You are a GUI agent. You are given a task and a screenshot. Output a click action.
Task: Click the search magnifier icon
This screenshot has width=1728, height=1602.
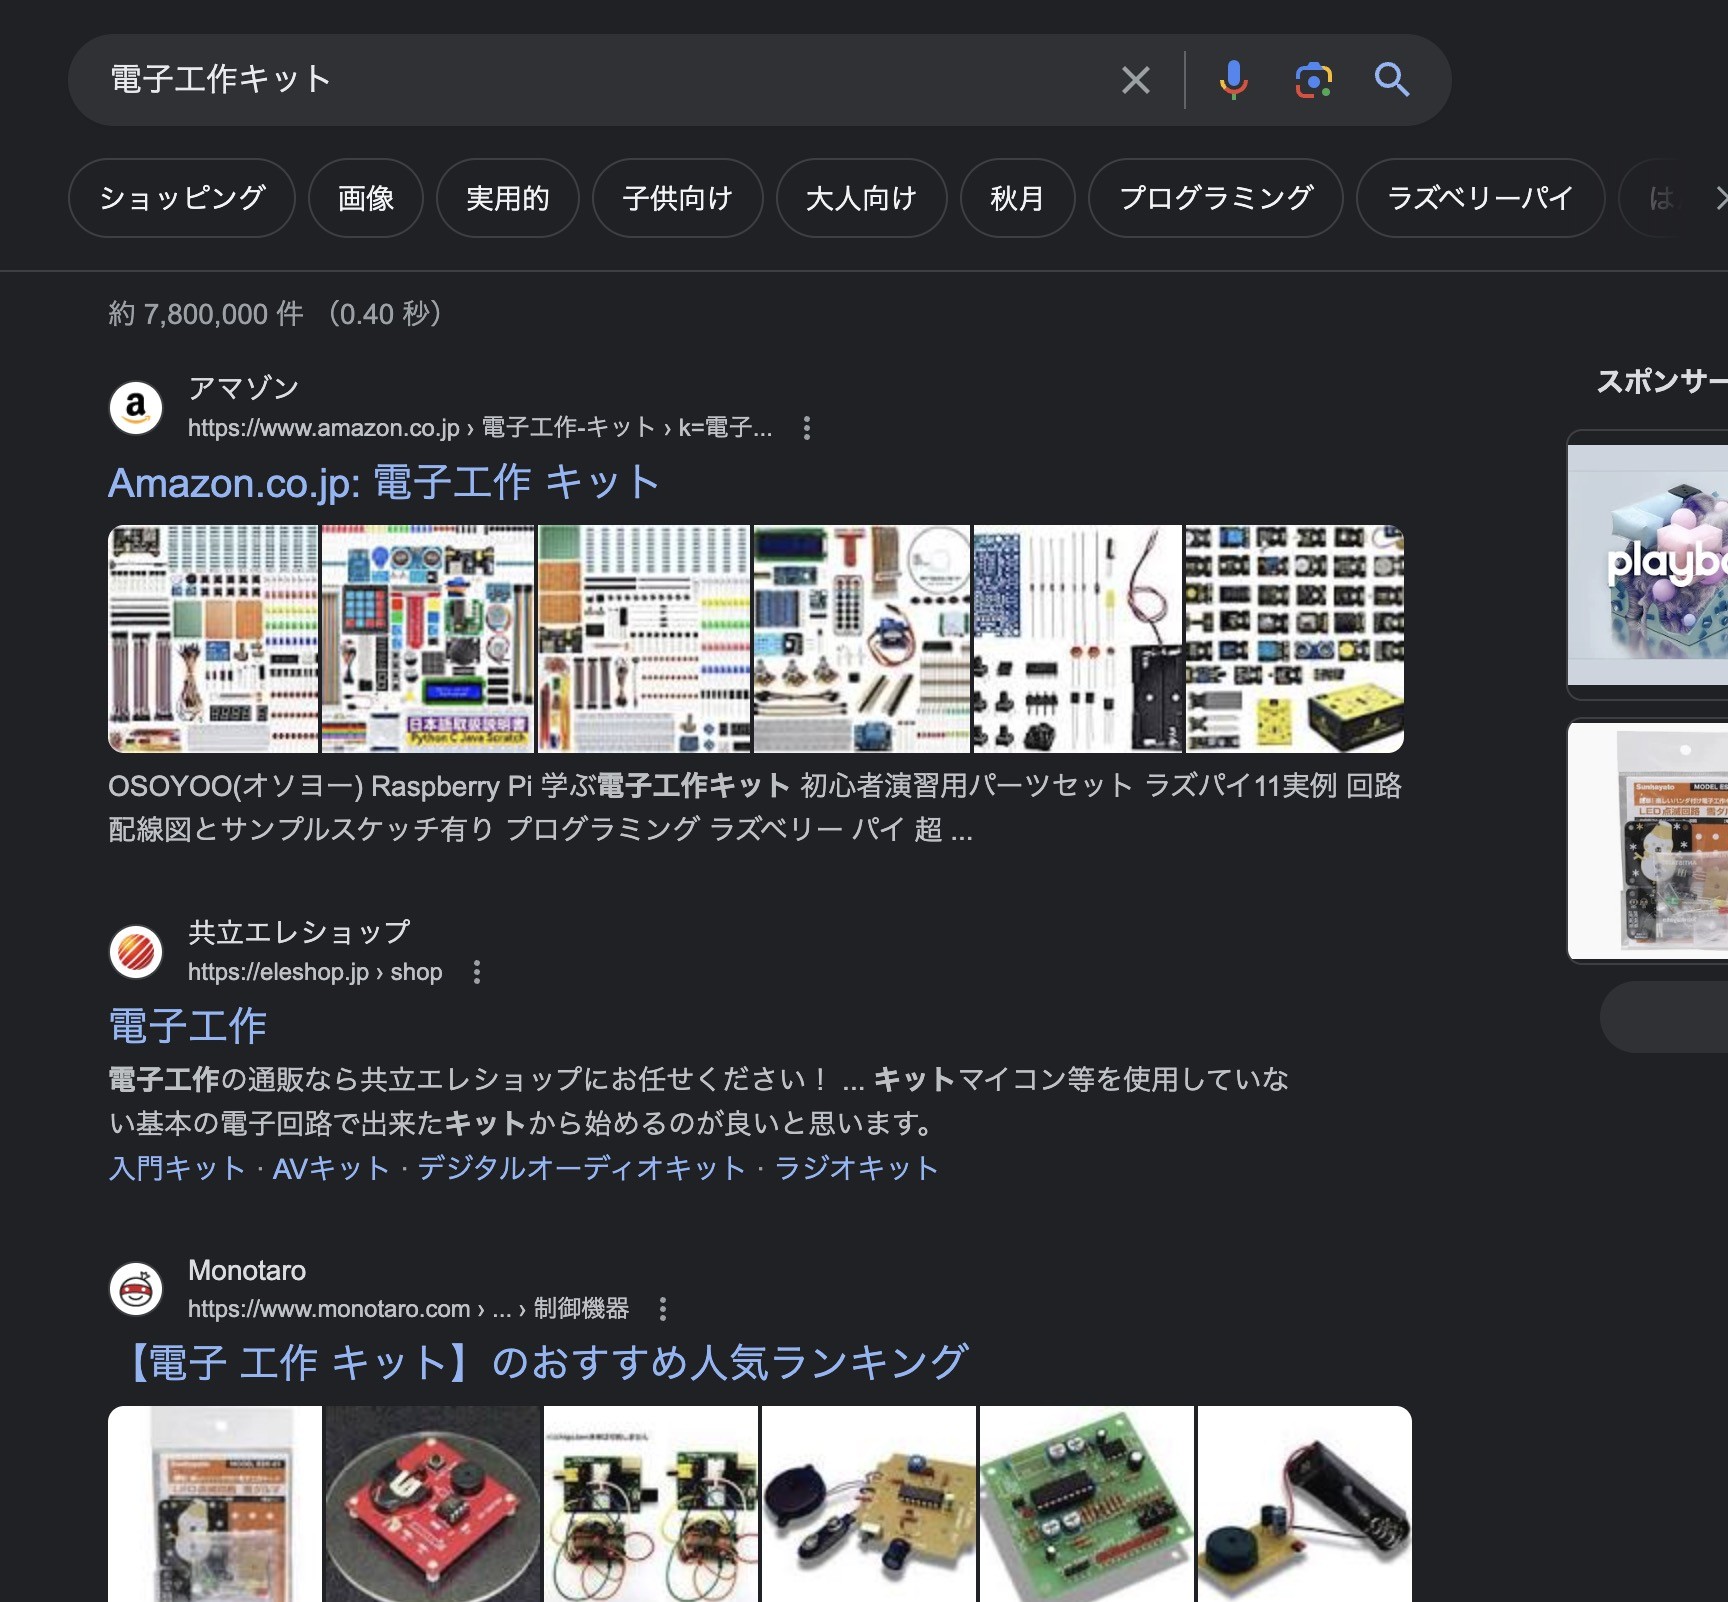click(1392, 81)
